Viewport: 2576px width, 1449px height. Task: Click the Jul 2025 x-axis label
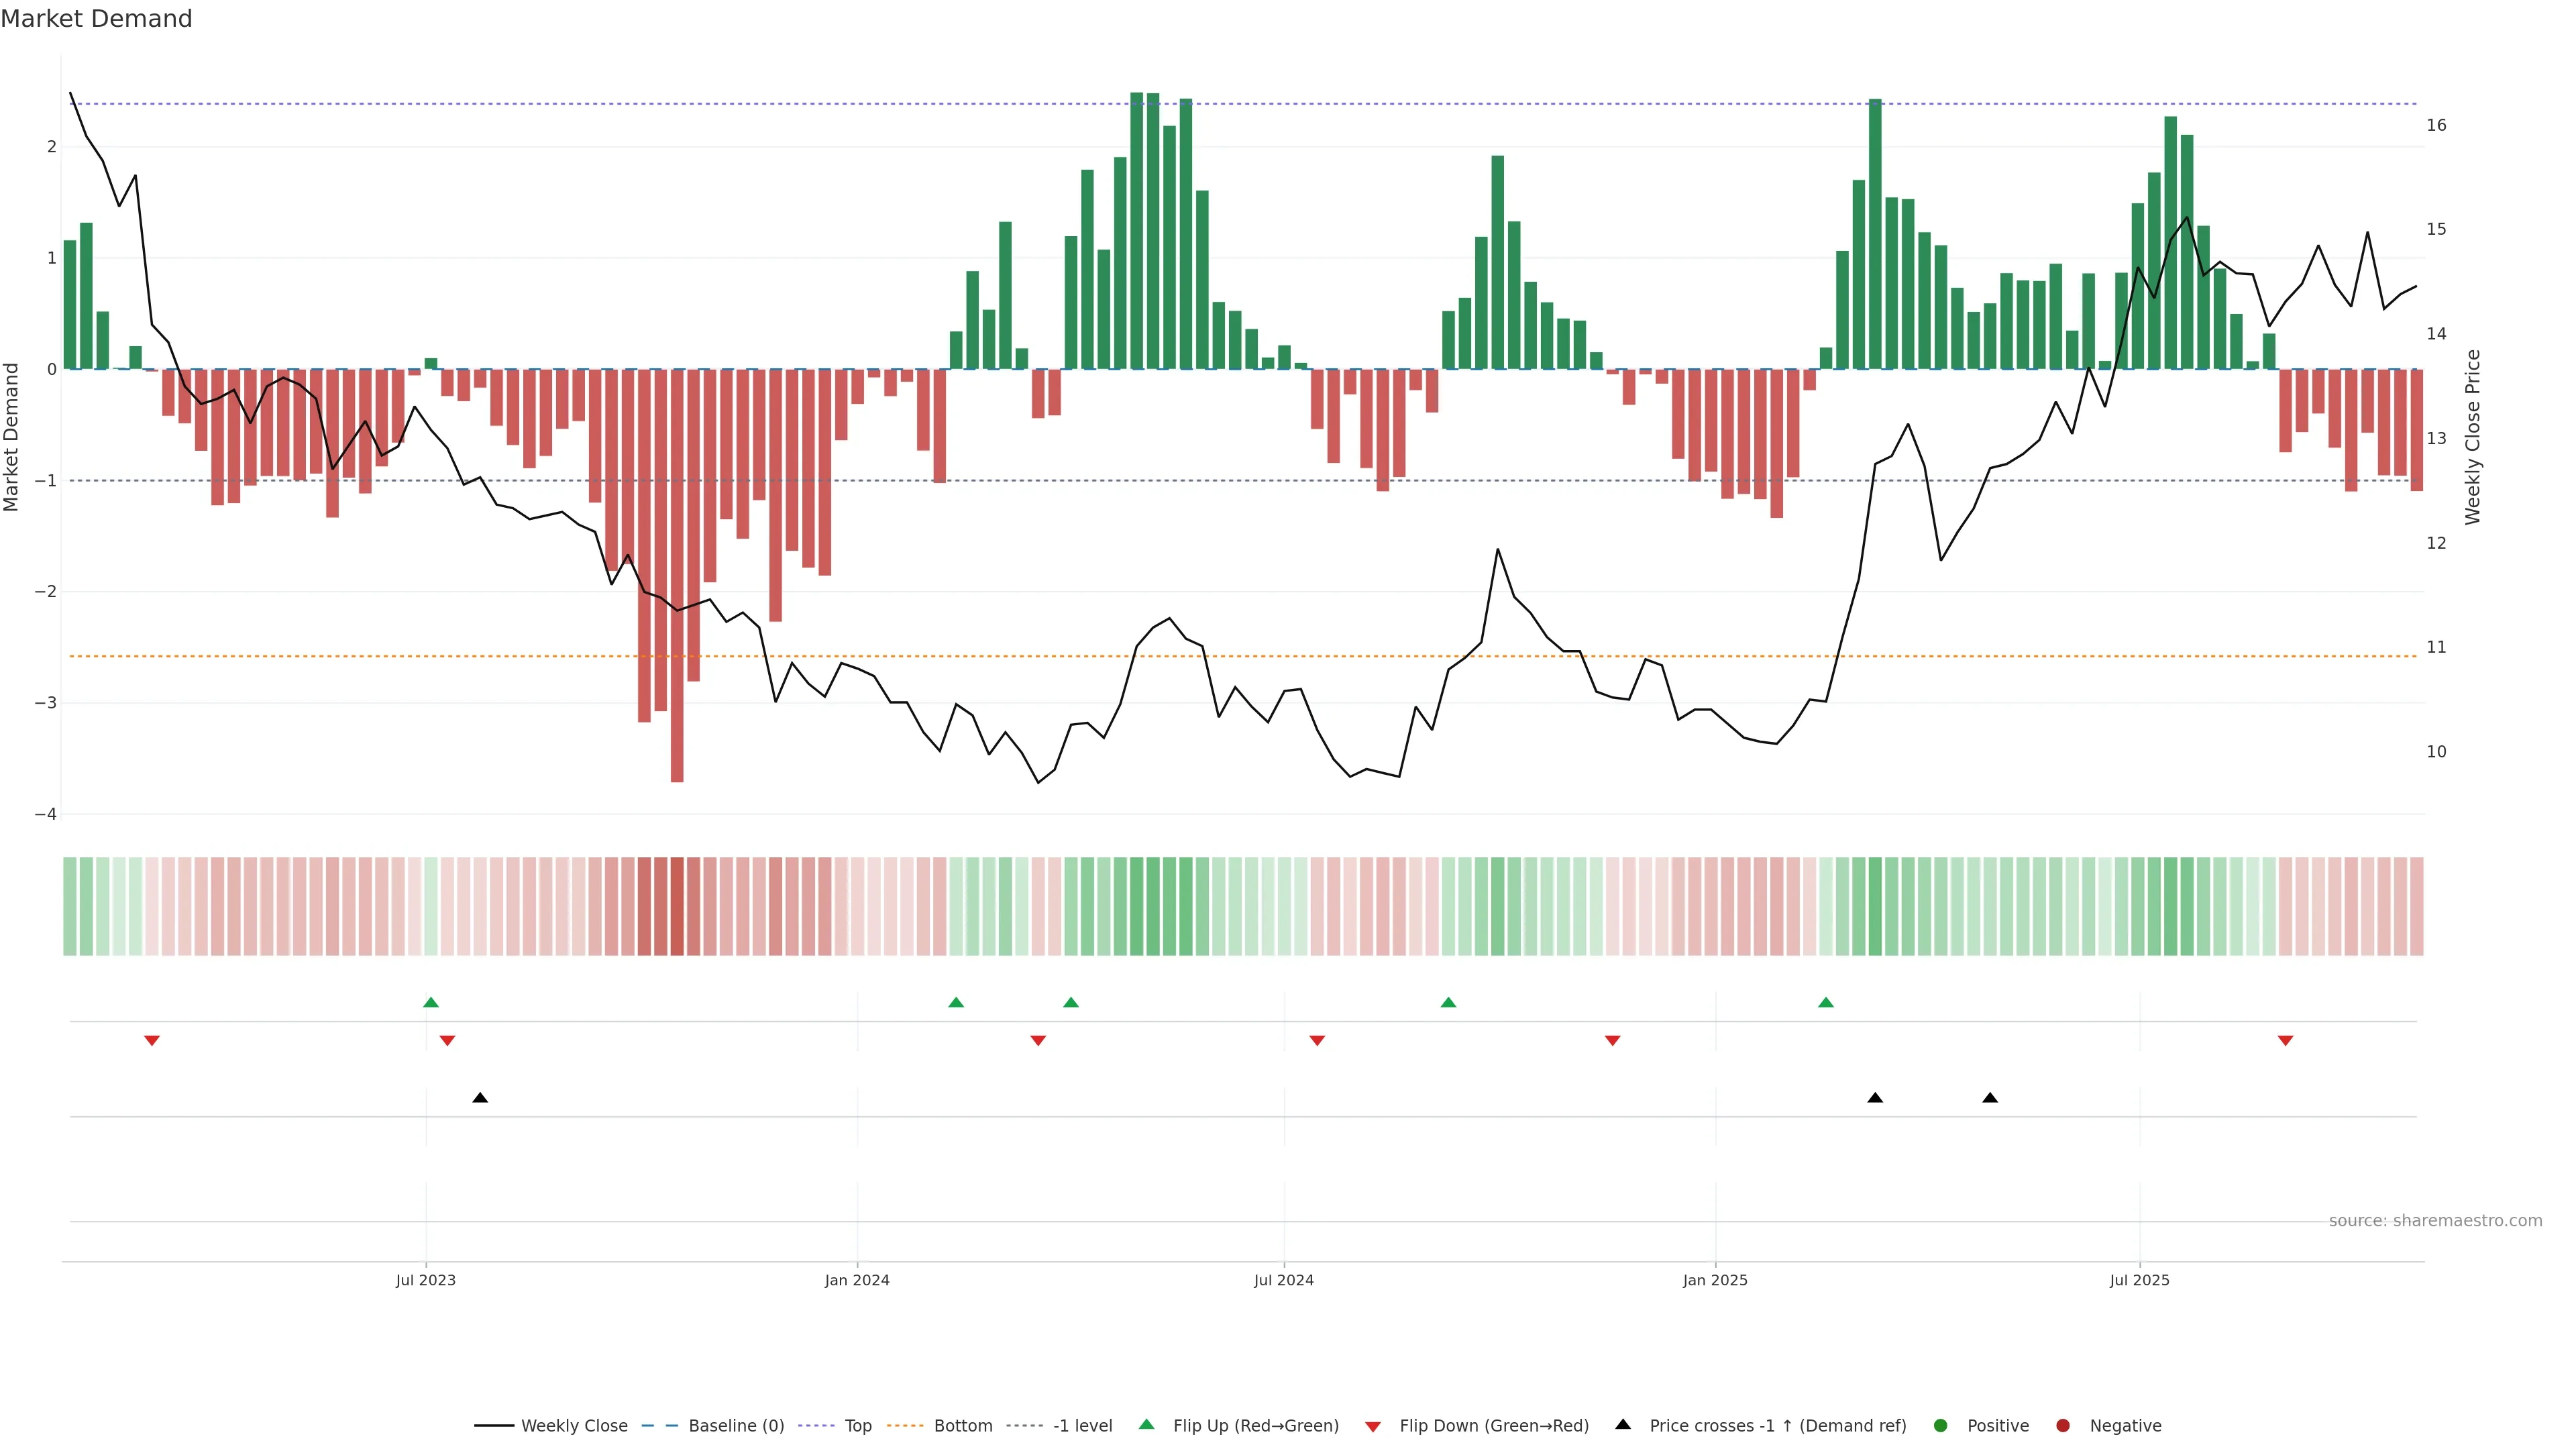[x=2139, y=1280]
